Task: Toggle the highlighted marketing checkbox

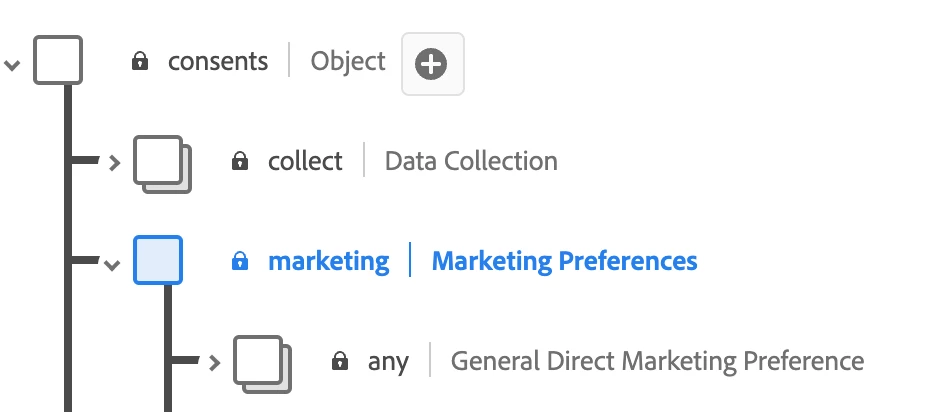Action: [158, 260]
